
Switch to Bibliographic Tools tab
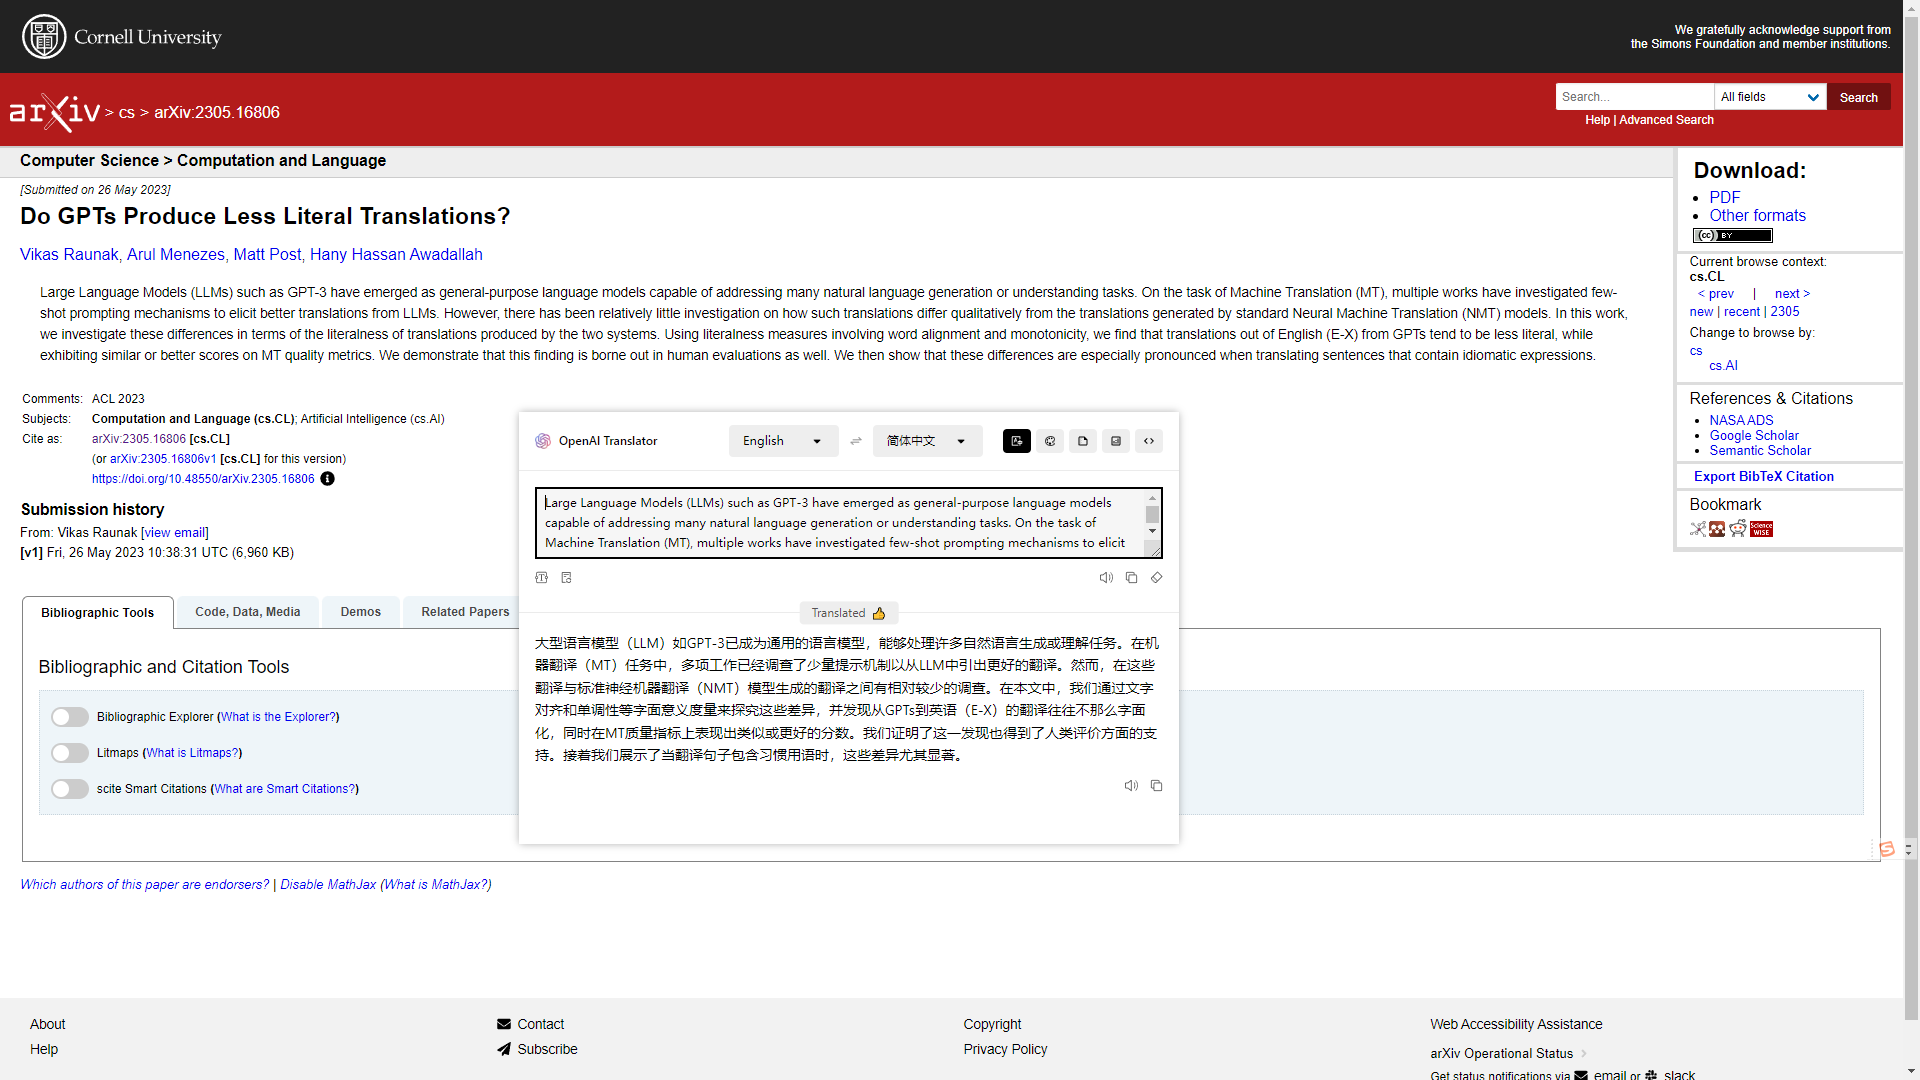[x=98, y=613]
